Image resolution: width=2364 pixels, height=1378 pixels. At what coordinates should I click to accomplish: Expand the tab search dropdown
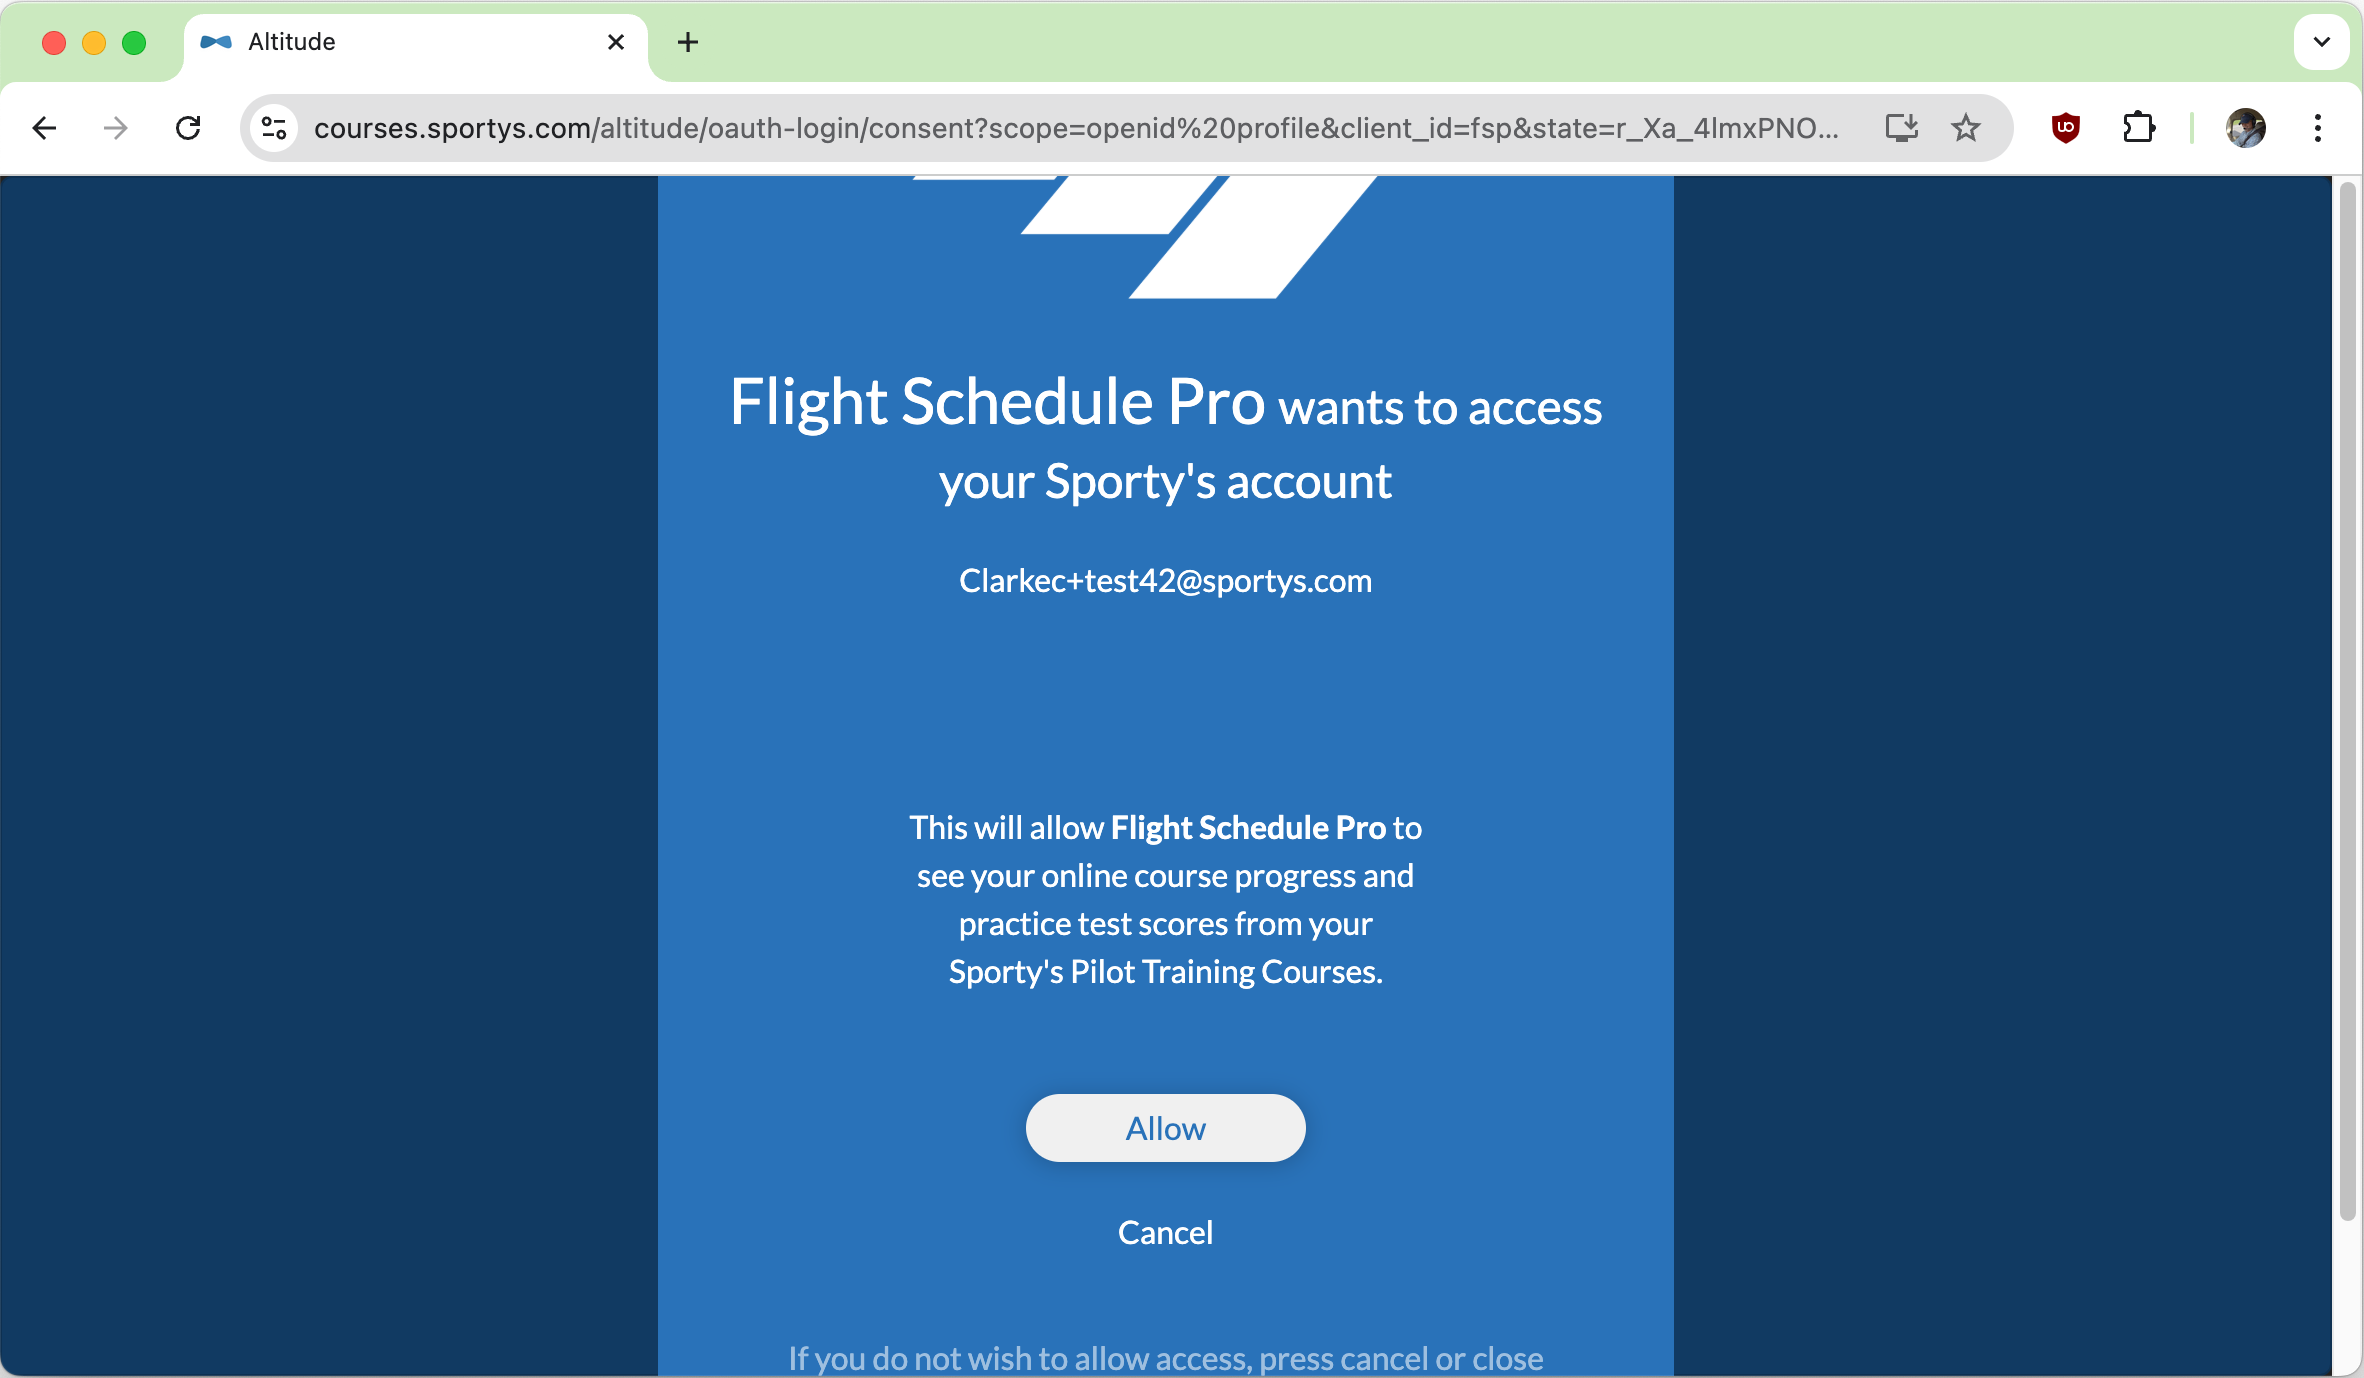[x=2321, y=42]
